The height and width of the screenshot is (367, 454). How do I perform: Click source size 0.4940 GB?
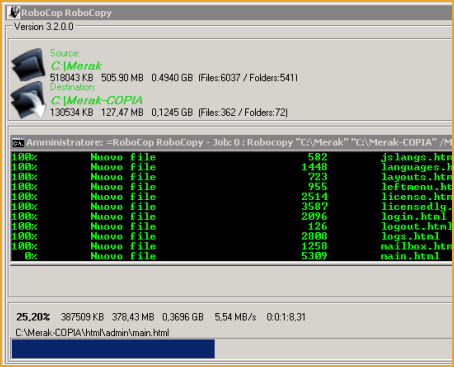click(x=172, y=78)
